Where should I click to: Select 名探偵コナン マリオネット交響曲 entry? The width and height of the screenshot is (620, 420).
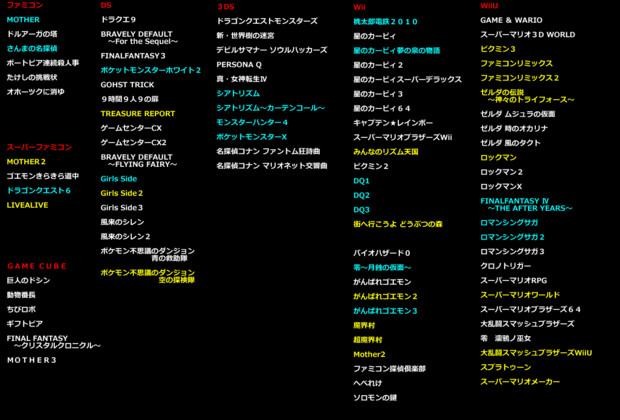pos(272,166)
